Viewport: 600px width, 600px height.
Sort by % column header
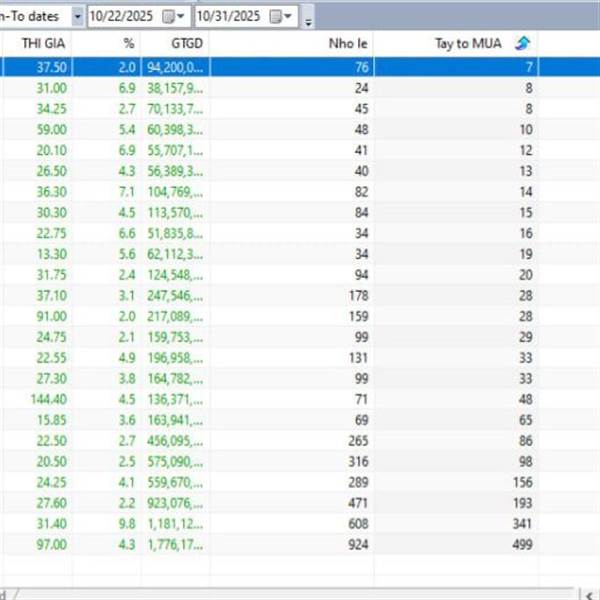(x=129, y=43)
